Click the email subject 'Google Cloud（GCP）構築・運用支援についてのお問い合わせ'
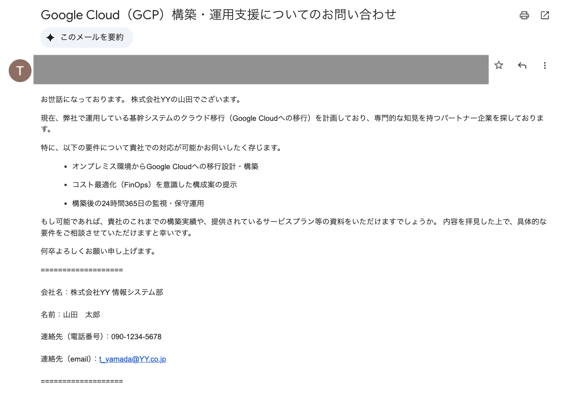Screen dimensions: 568x399 [218, 15]
